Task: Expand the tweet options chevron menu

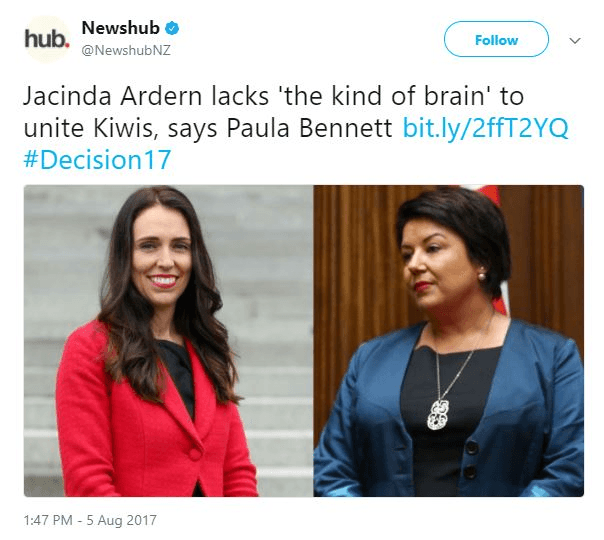Action: [575, 40]
